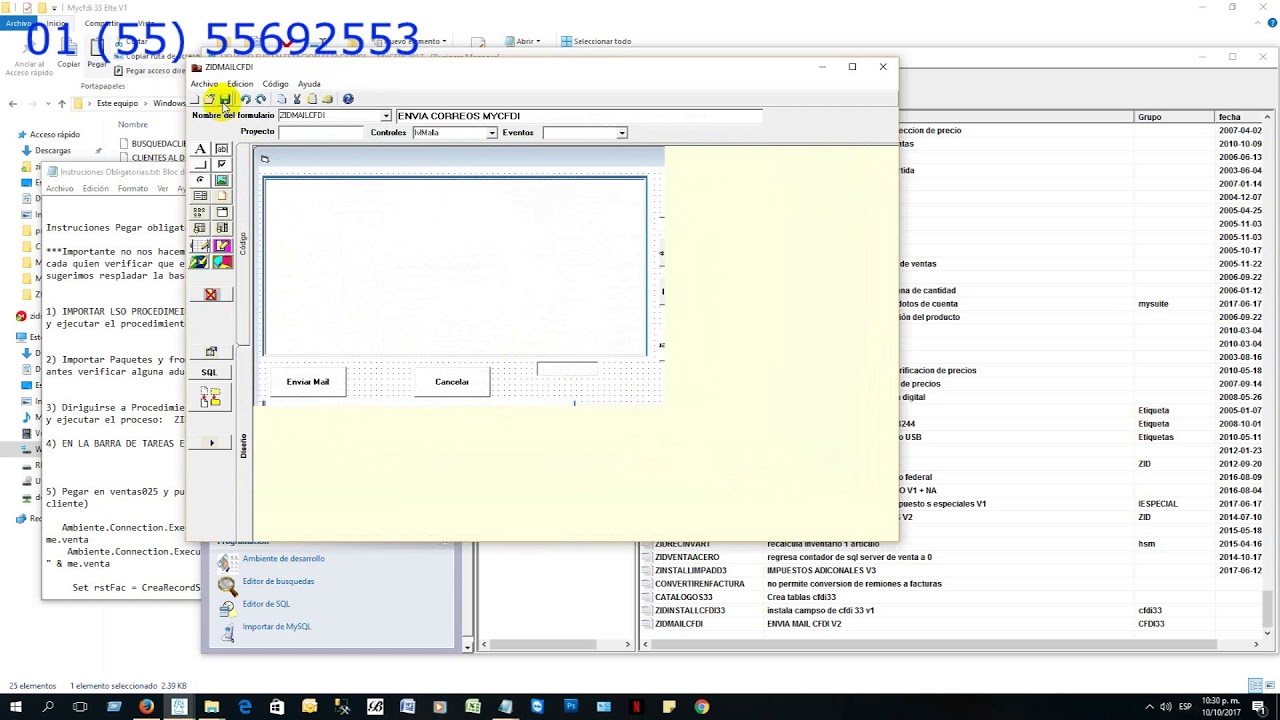Open the Edicion menu
Image resolution: width=1280 pixels, height=720 pixels.
[x=240, y=84]
